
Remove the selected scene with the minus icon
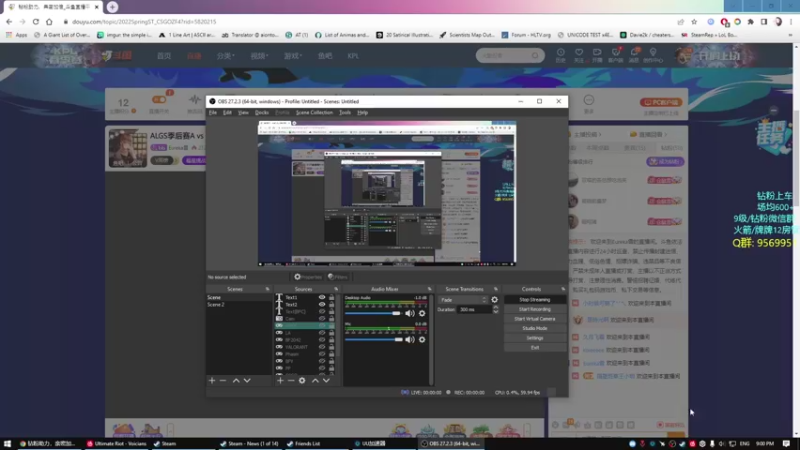click(x=223, y=381)
